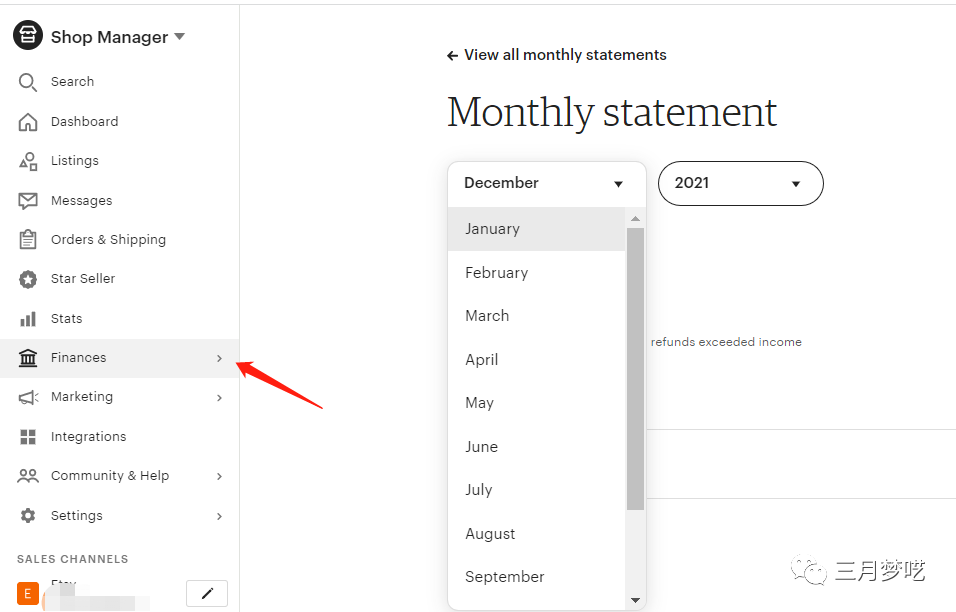
Task: Open Messages using the envelope icon
Action: point(28,201)
